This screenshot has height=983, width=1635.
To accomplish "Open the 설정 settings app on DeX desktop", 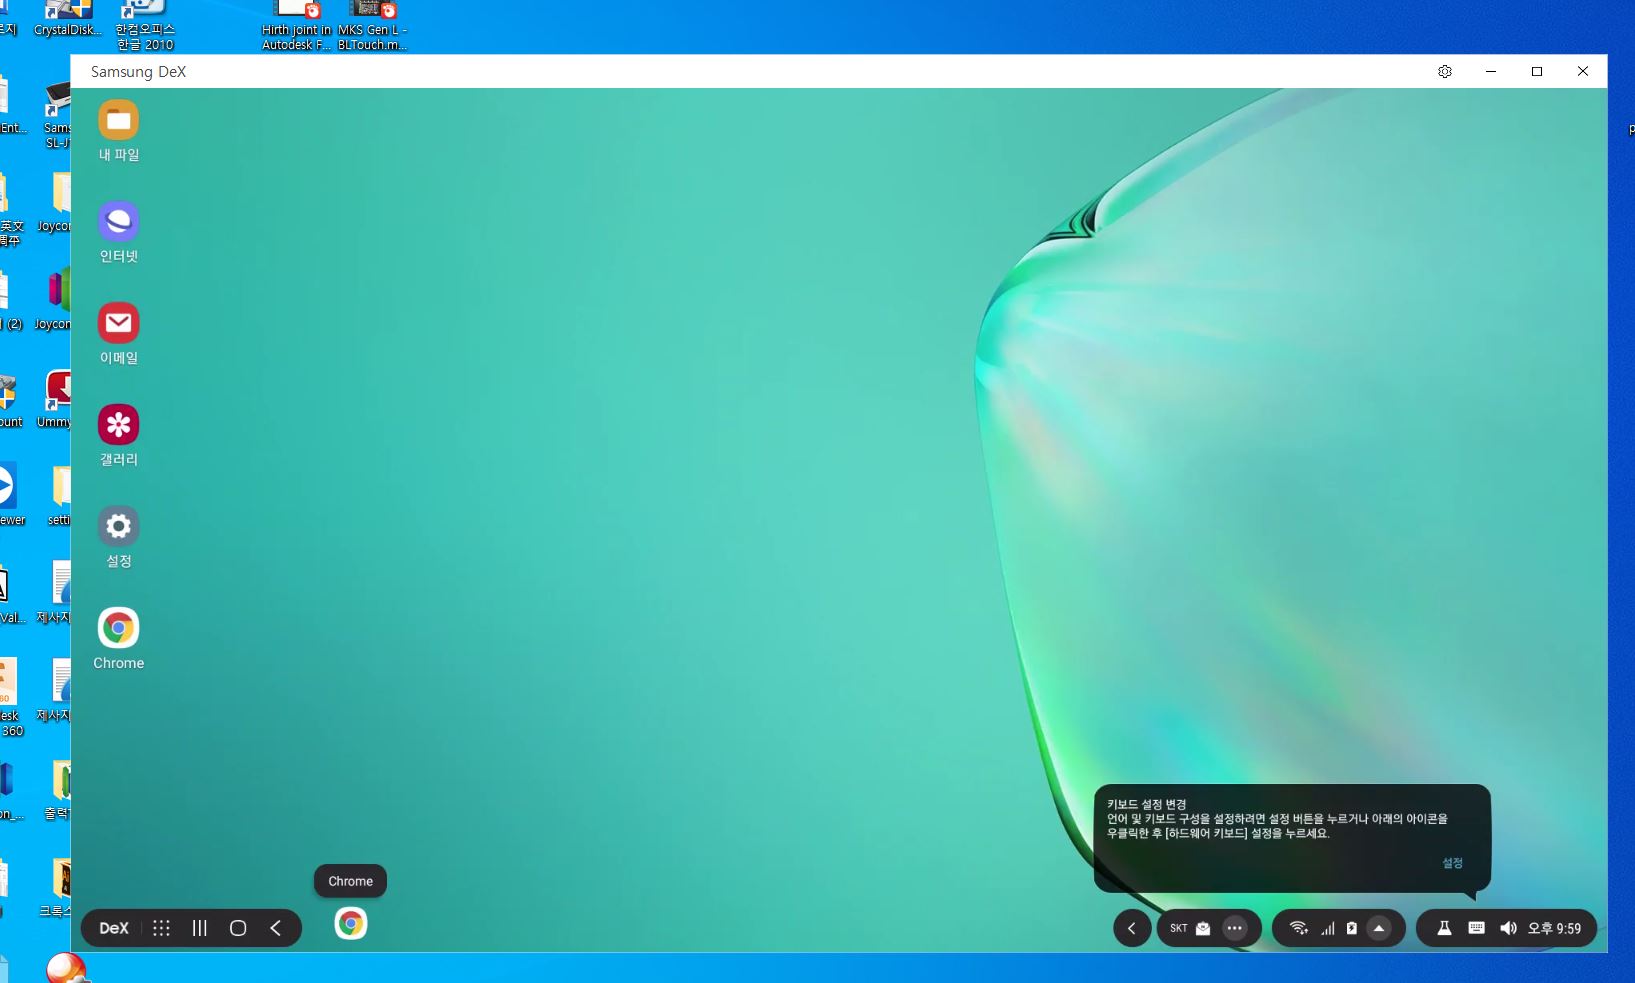I will pos(118,526).
